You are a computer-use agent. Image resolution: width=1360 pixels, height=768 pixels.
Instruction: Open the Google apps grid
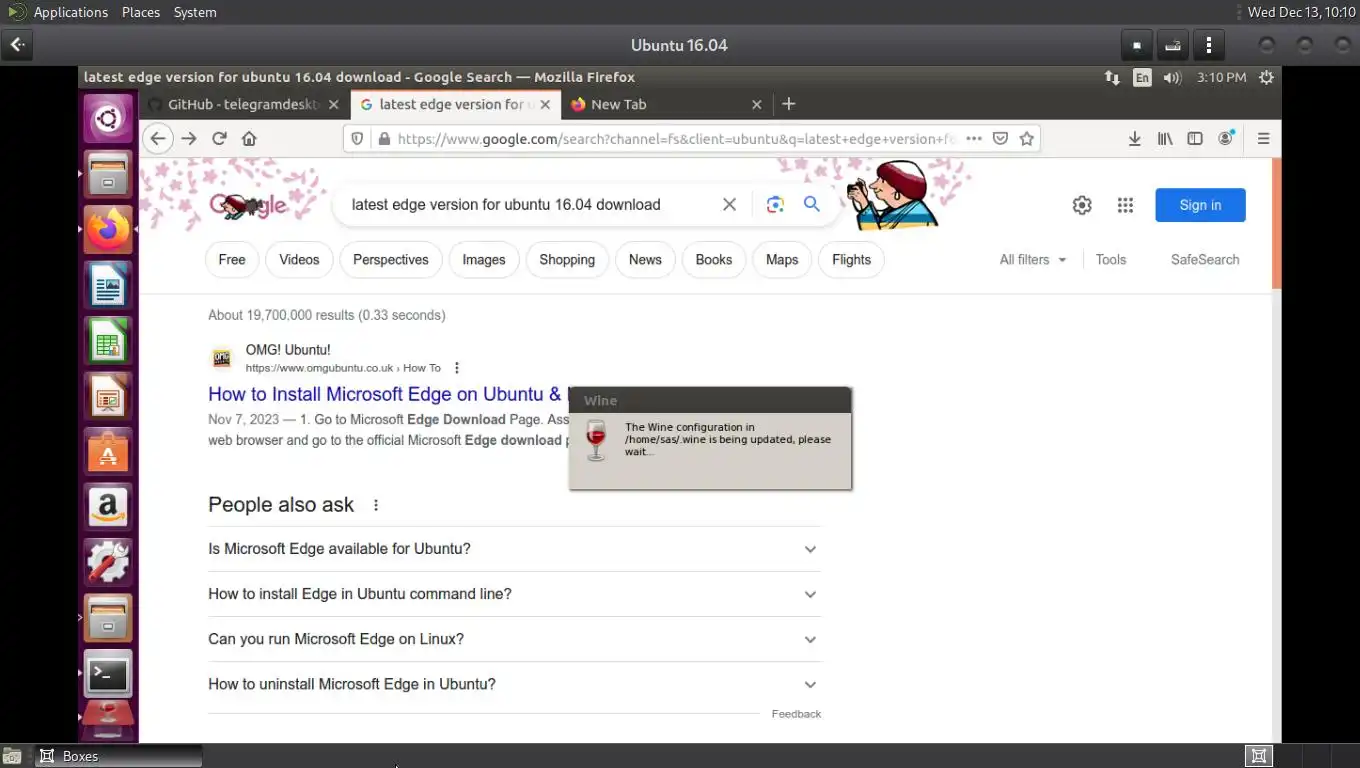tap(1125, 205)
